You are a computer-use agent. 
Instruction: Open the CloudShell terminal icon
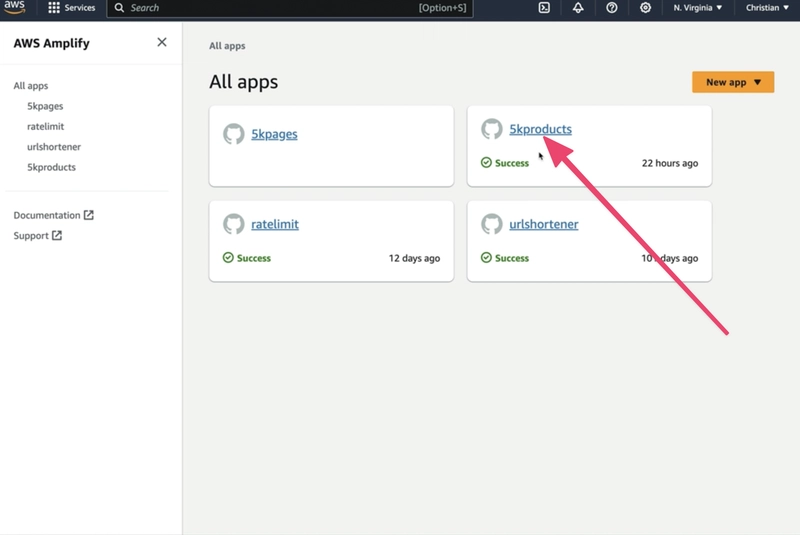coord(544,8)
